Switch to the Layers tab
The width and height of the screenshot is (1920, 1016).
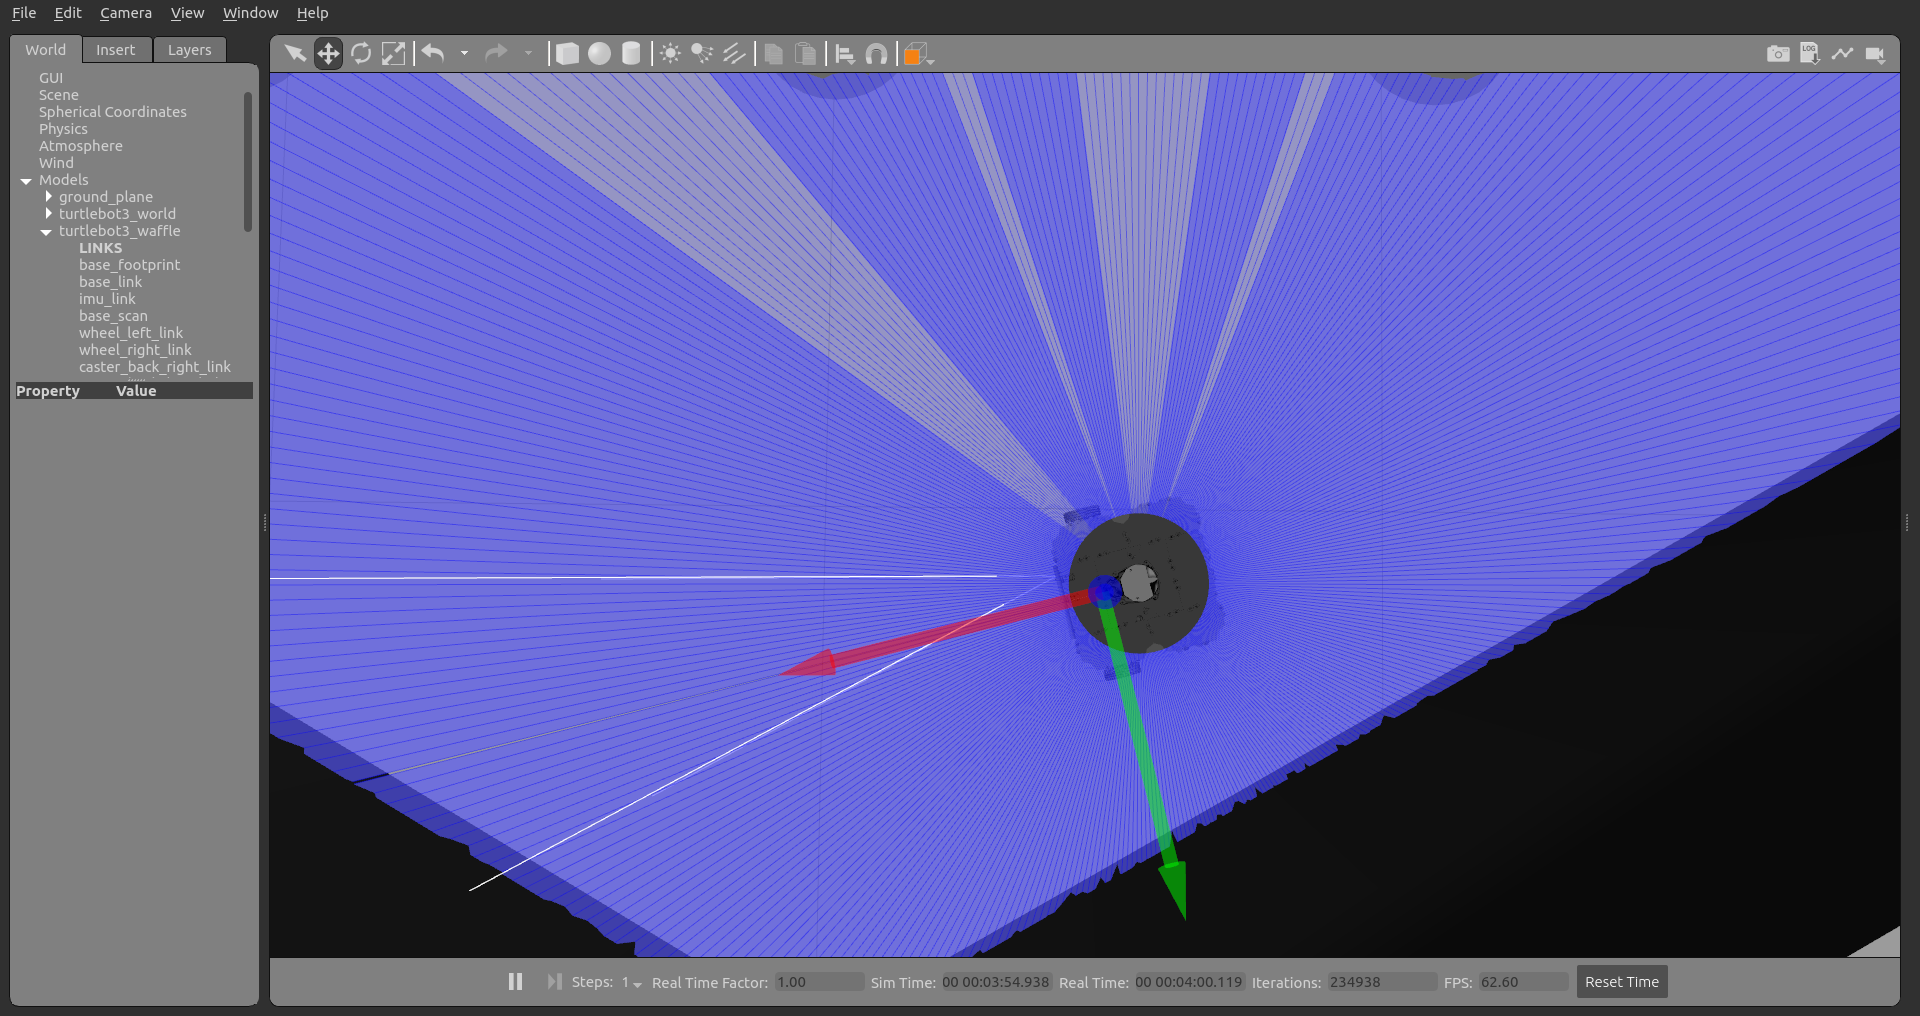[189, 50]
